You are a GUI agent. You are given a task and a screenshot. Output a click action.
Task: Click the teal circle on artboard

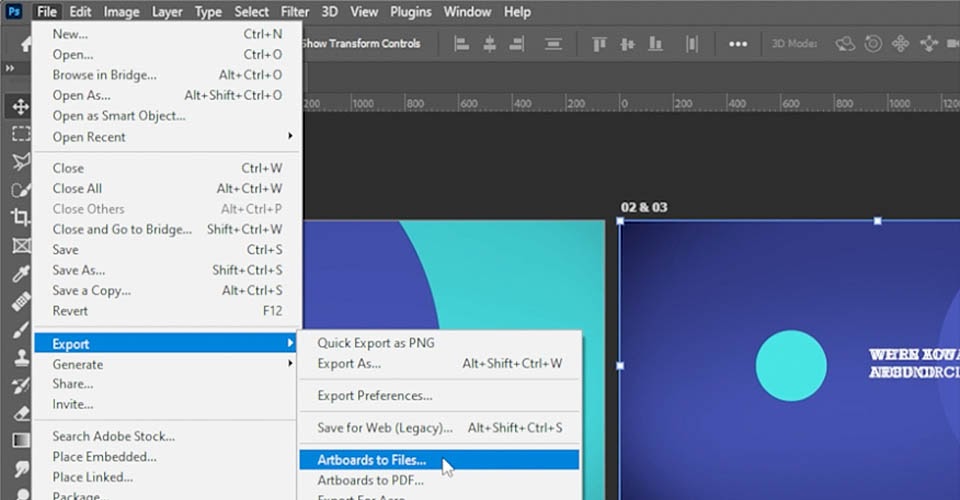pos(791,366)
